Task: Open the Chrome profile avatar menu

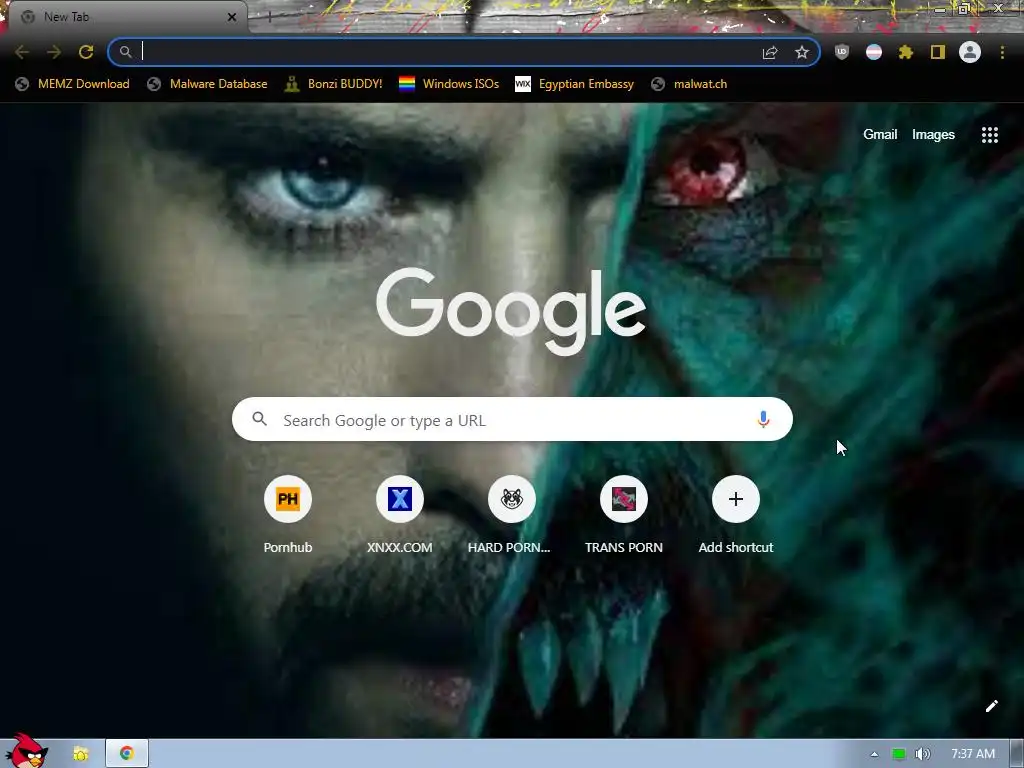Action: [x=970, y=52]
